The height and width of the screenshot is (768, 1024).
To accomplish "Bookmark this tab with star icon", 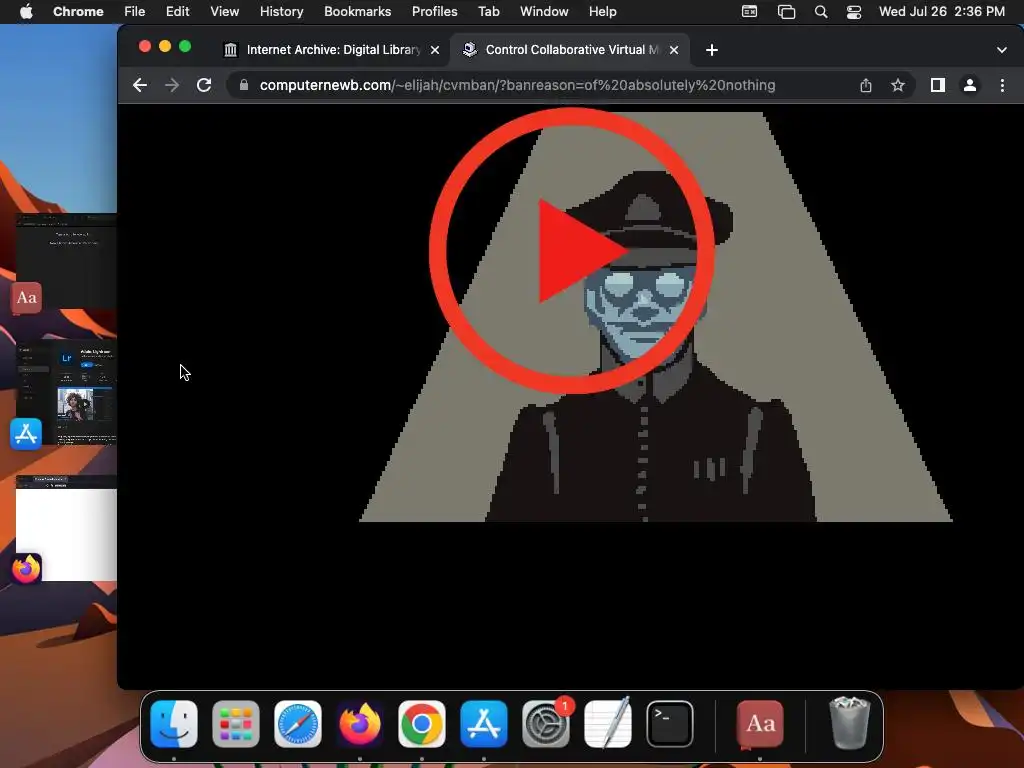I will coord(898,85).
